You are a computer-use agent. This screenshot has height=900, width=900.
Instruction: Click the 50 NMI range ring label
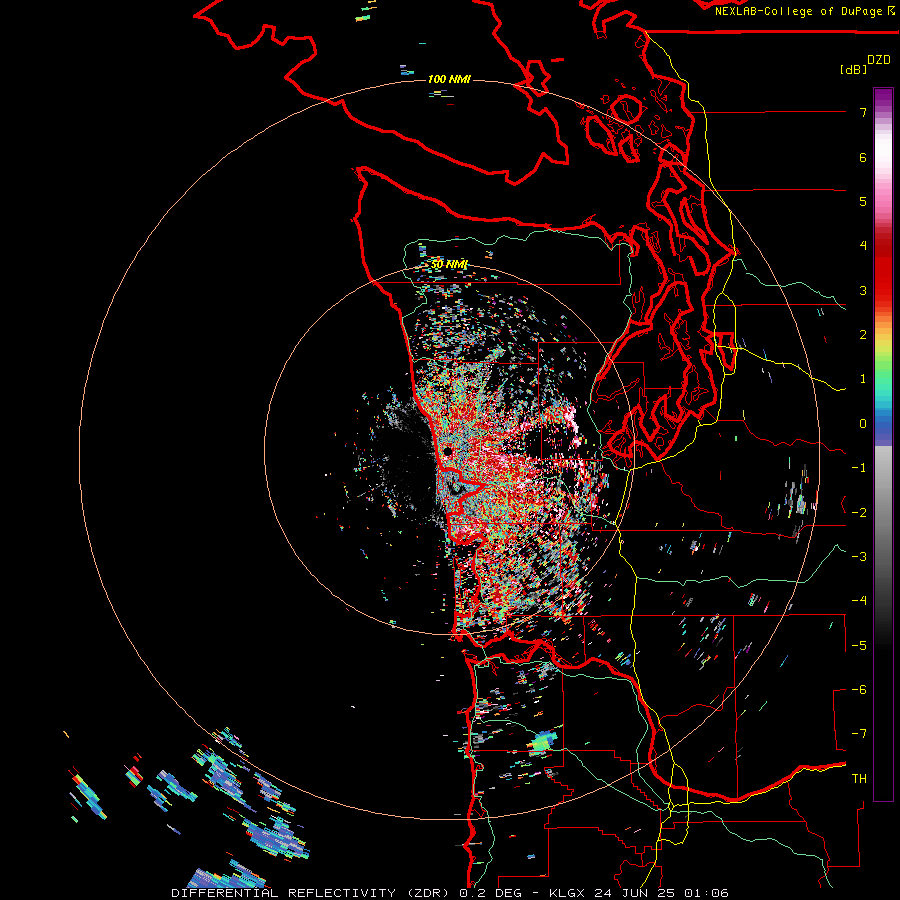(x=449, y=265)
